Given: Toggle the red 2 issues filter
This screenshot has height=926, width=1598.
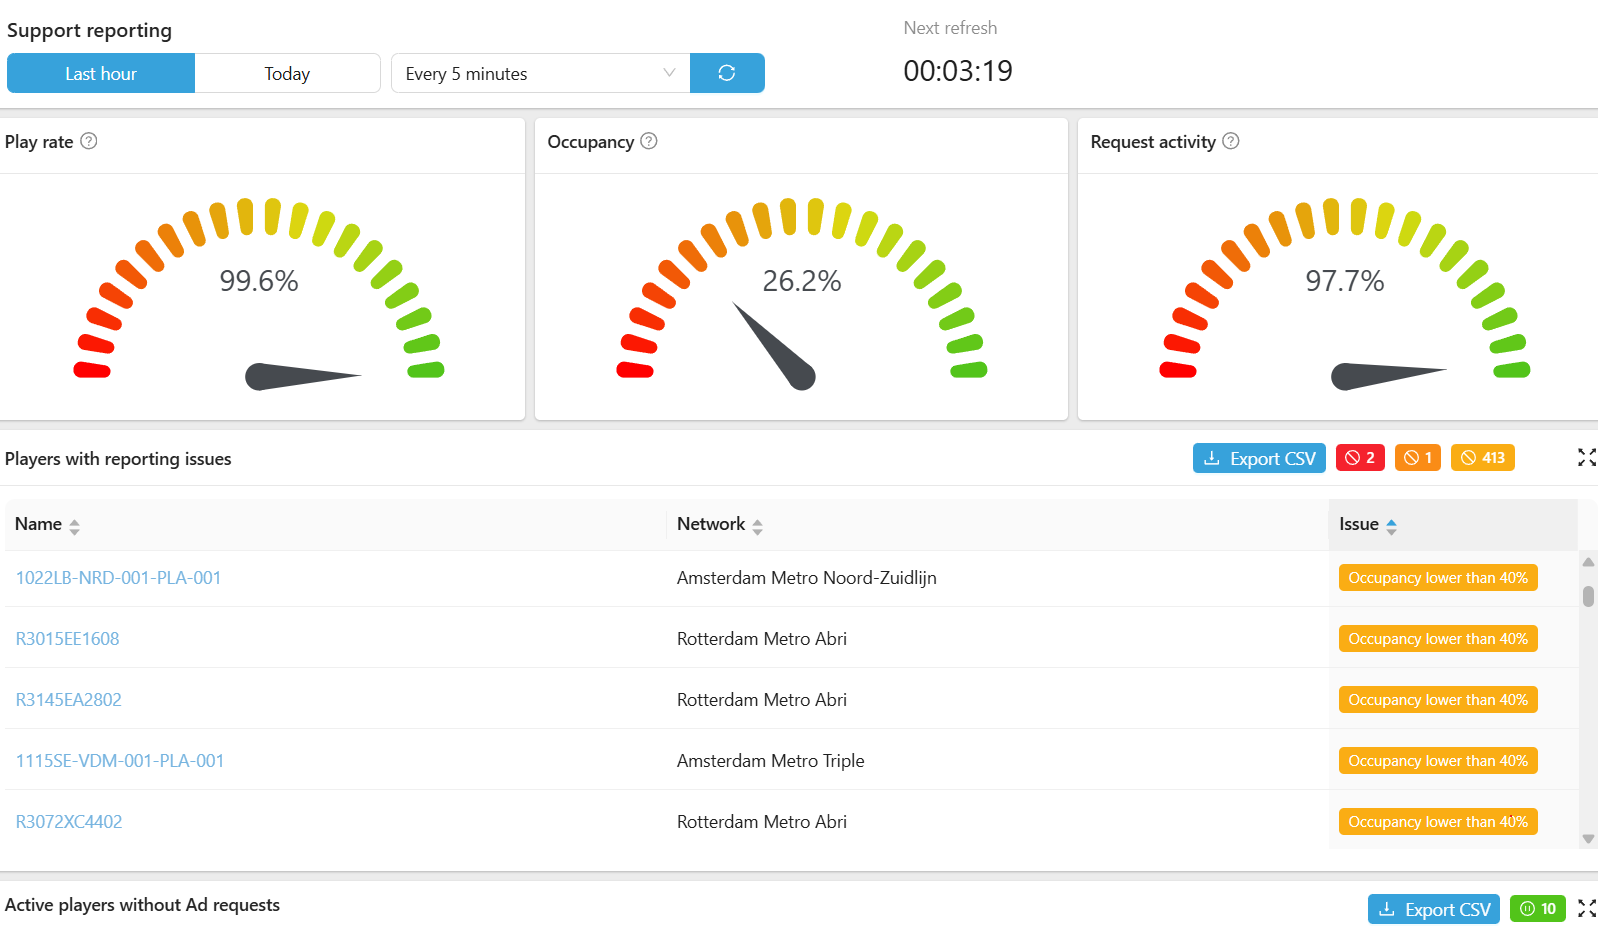Looking at the screenshot, I should tap(1360, 458).
